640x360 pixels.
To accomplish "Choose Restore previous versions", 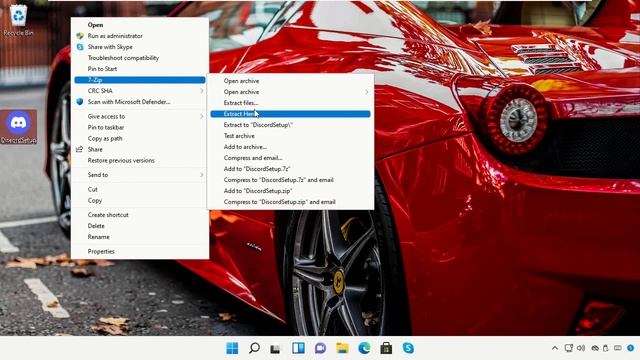I will [x=140, y=160].
